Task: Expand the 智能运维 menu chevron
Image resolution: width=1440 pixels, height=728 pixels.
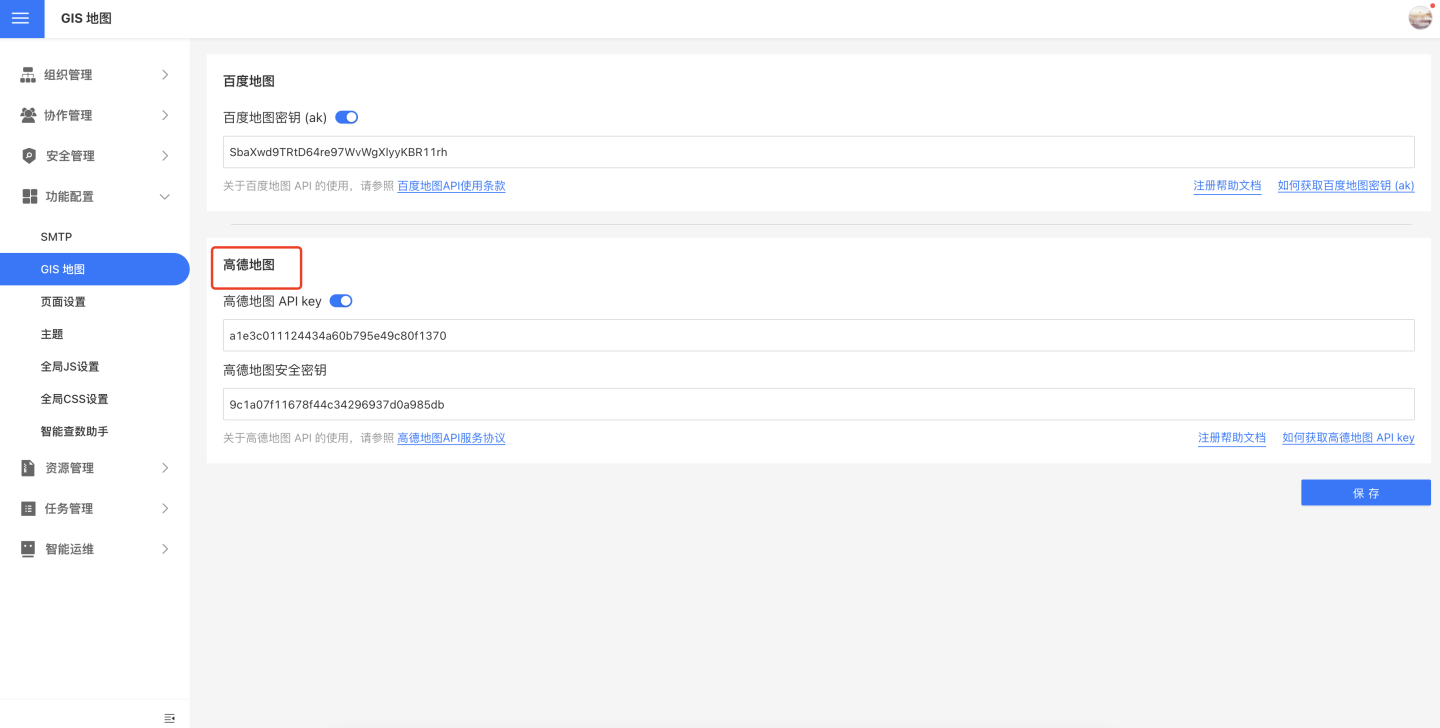Action: click(165, 549)
